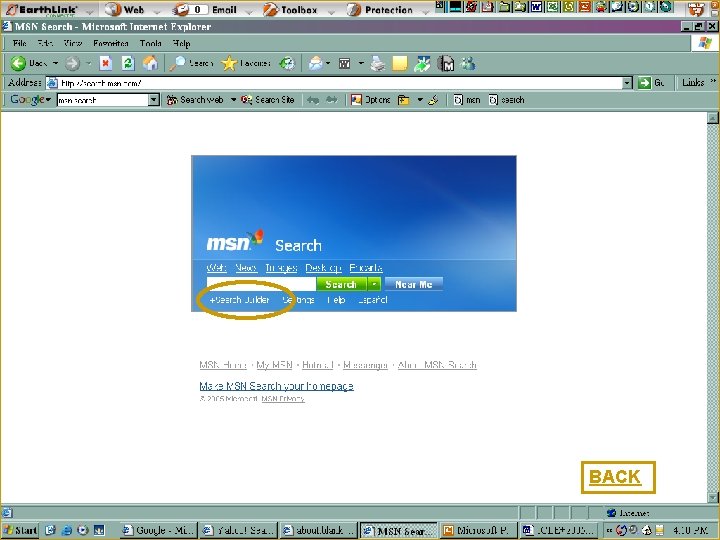Click the Print icon in IE toolbar
This screenshot has width=720, height=540.
tap(378, 63)
